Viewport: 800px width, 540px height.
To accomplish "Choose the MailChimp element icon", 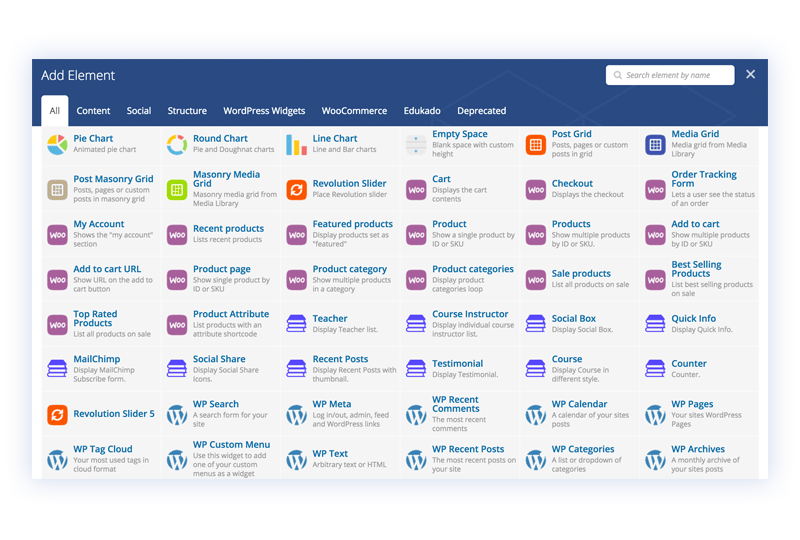I will (x=57, y=369).
